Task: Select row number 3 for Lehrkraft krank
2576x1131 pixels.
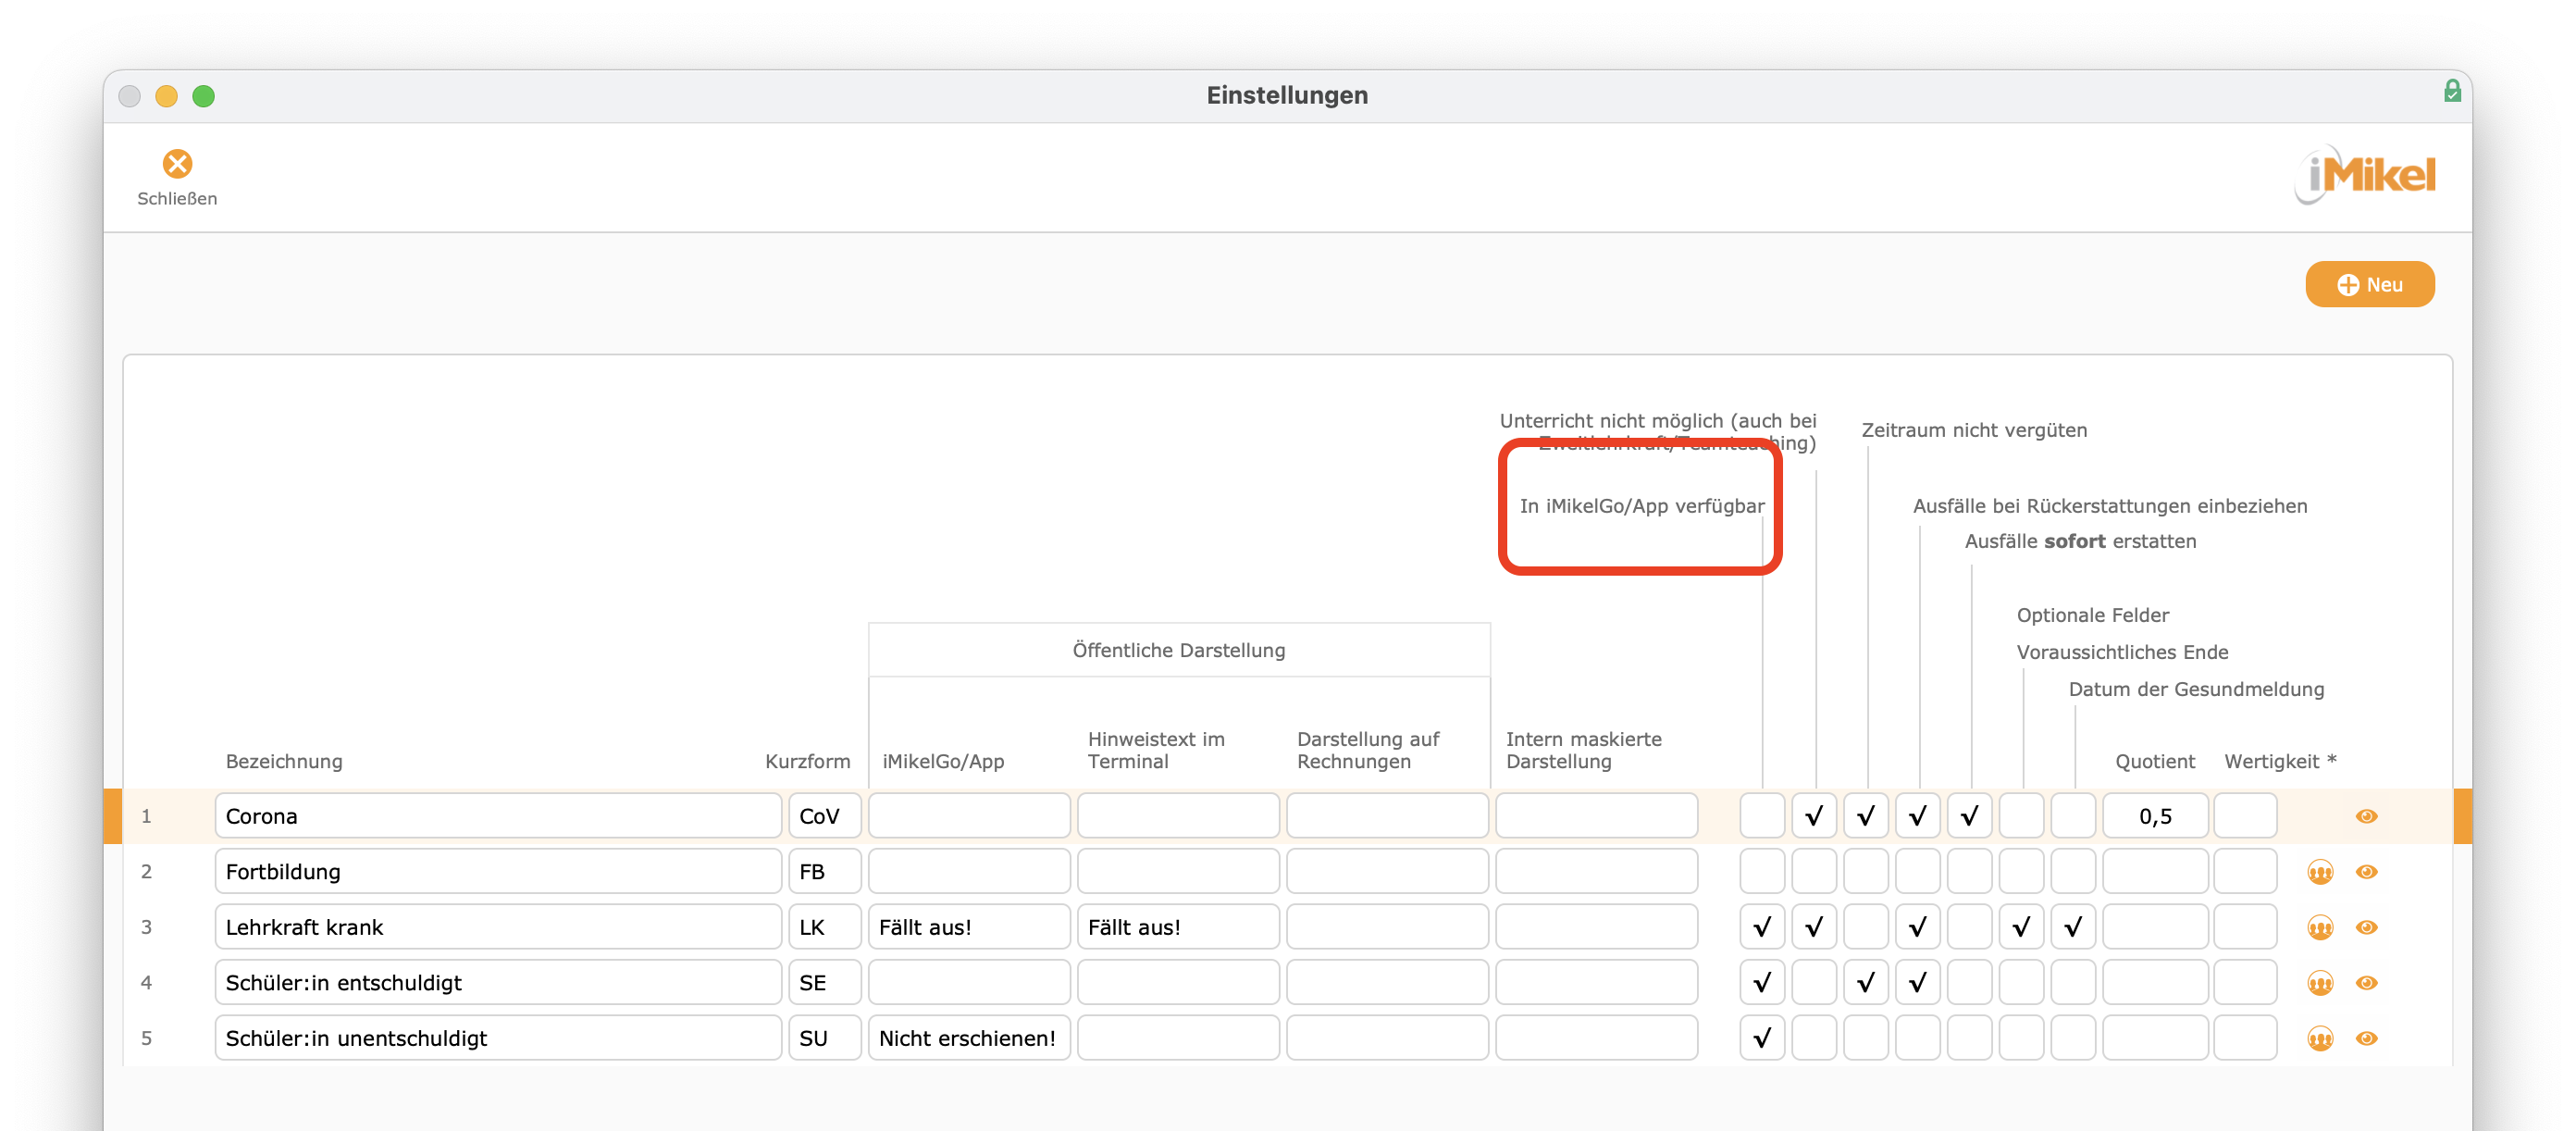Action: 146,927
